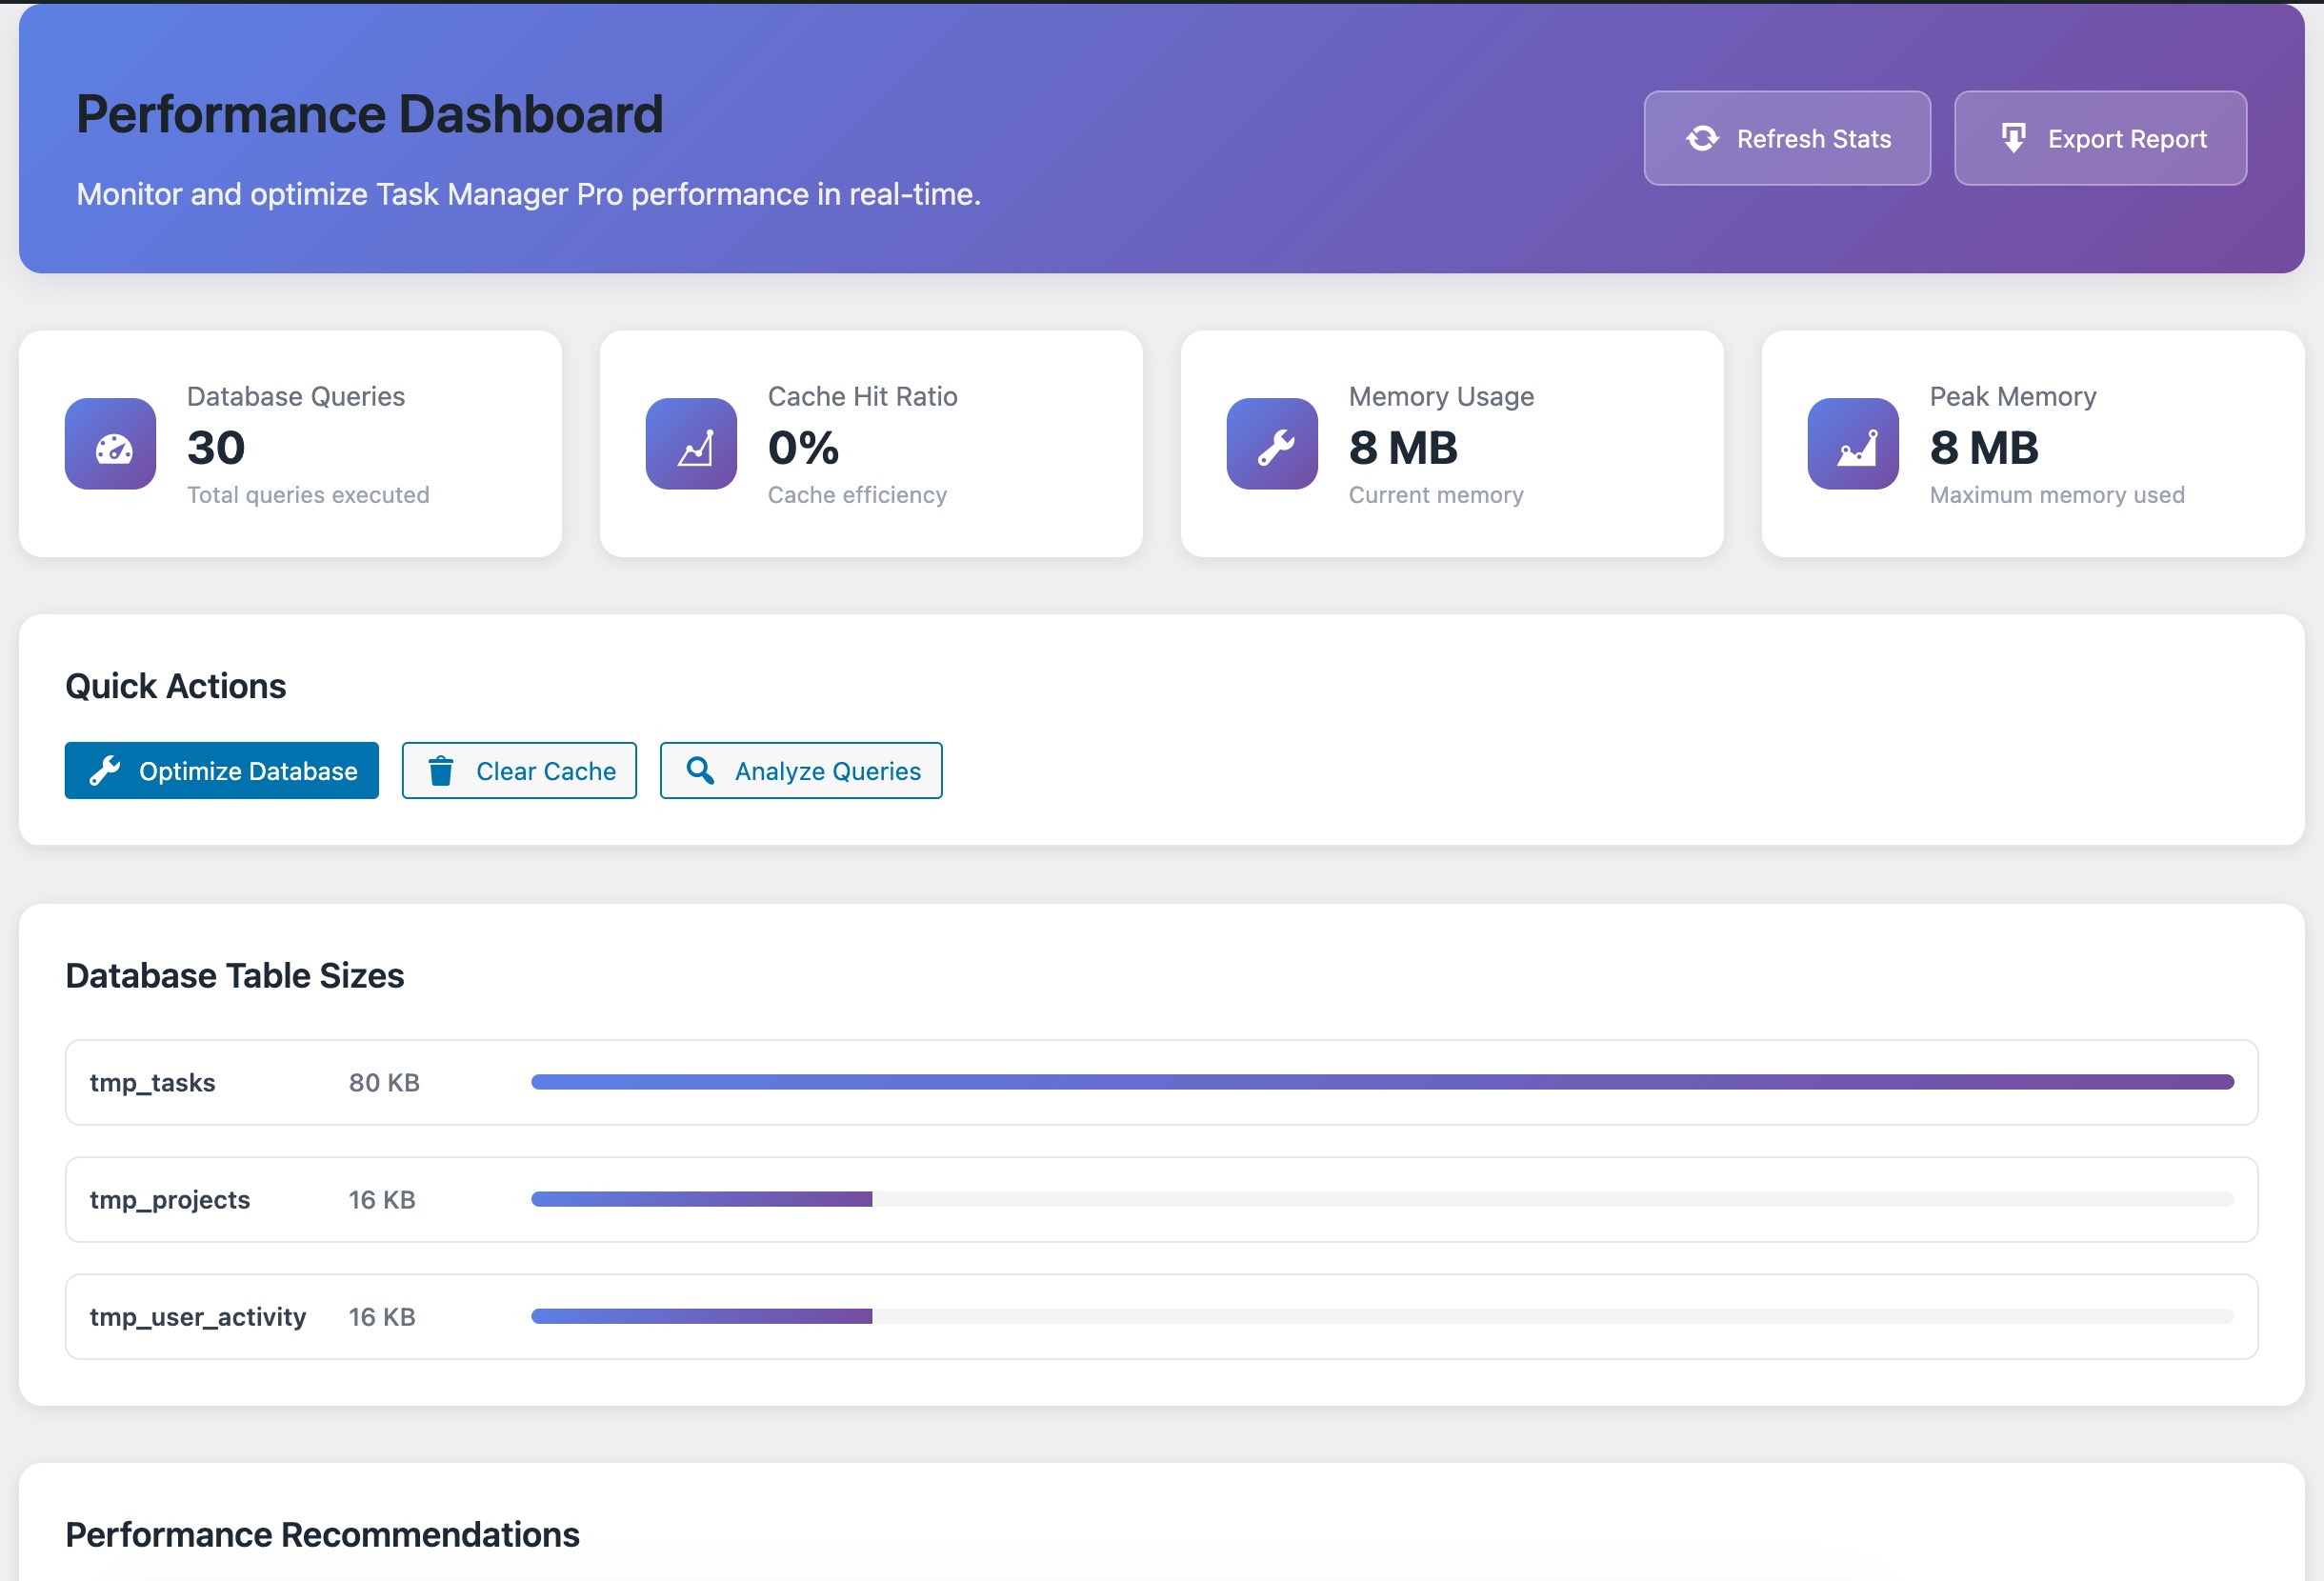Click the trash icon on Clear Cache button
The height and width of the screenshot is (1581, 2324).
coord(441,770)
